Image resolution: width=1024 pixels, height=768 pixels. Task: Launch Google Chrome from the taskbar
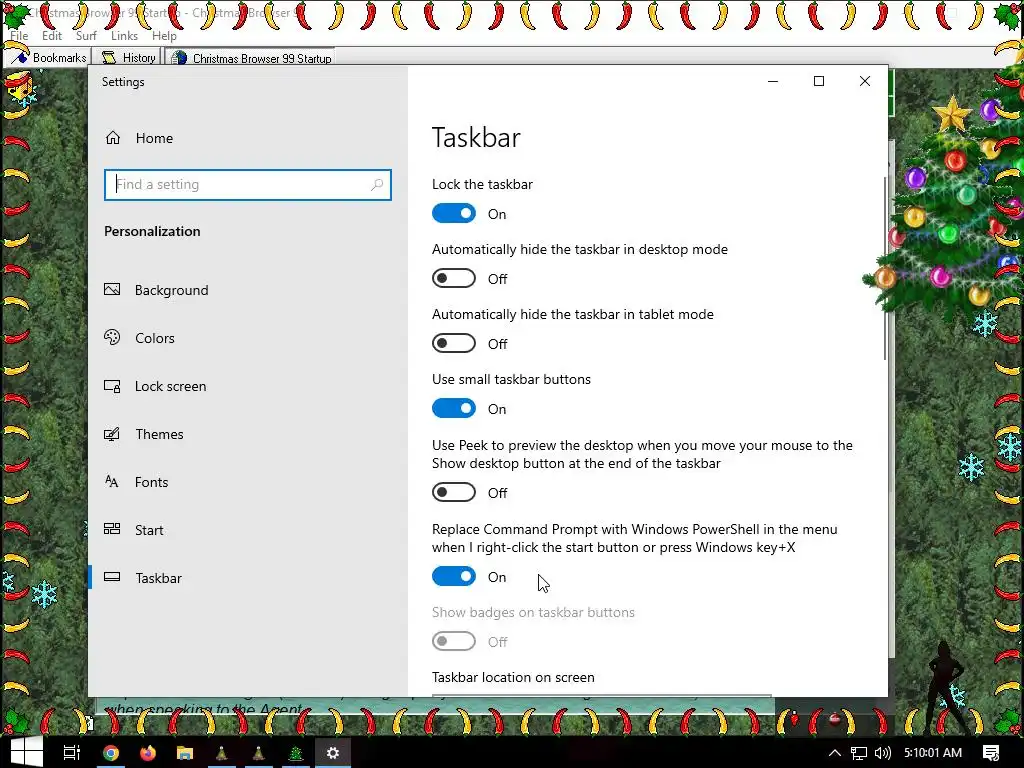(x=111, y=752)
